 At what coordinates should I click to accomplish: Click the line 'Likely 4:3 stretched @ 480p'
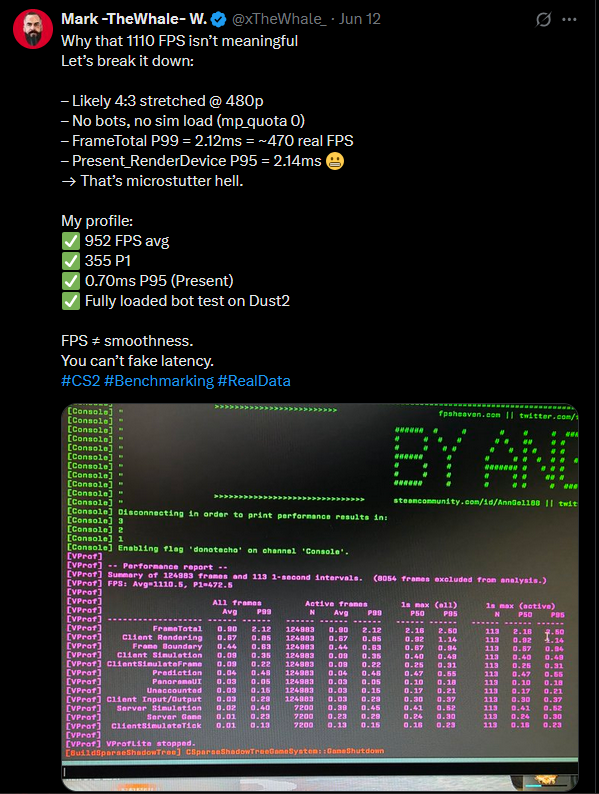[162, 101]
